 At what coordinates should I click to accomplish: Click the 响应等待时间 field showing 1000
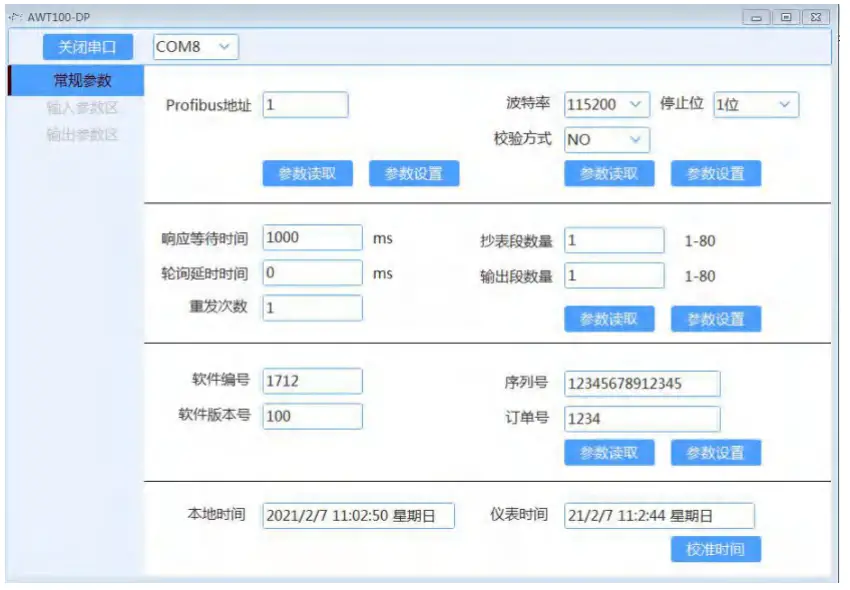tap(313, 238)
